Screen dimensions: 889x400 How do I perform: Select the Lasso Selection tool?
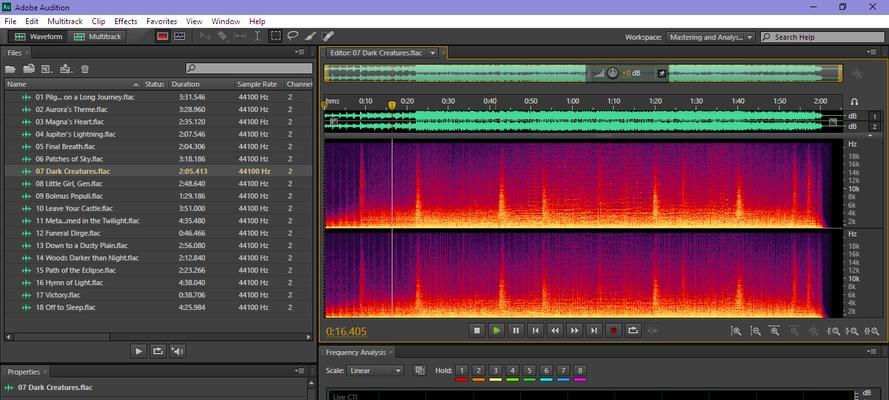pyautogui.click(x=293, y=36)
